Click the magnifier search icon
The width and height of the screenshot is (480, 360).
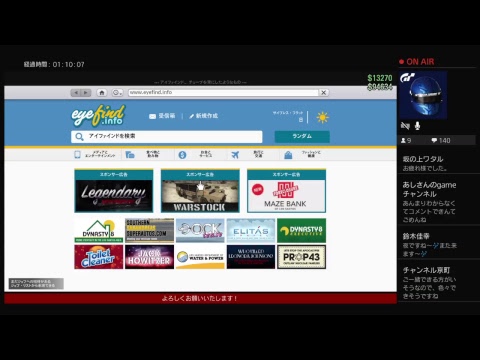(x=79, y=136)
